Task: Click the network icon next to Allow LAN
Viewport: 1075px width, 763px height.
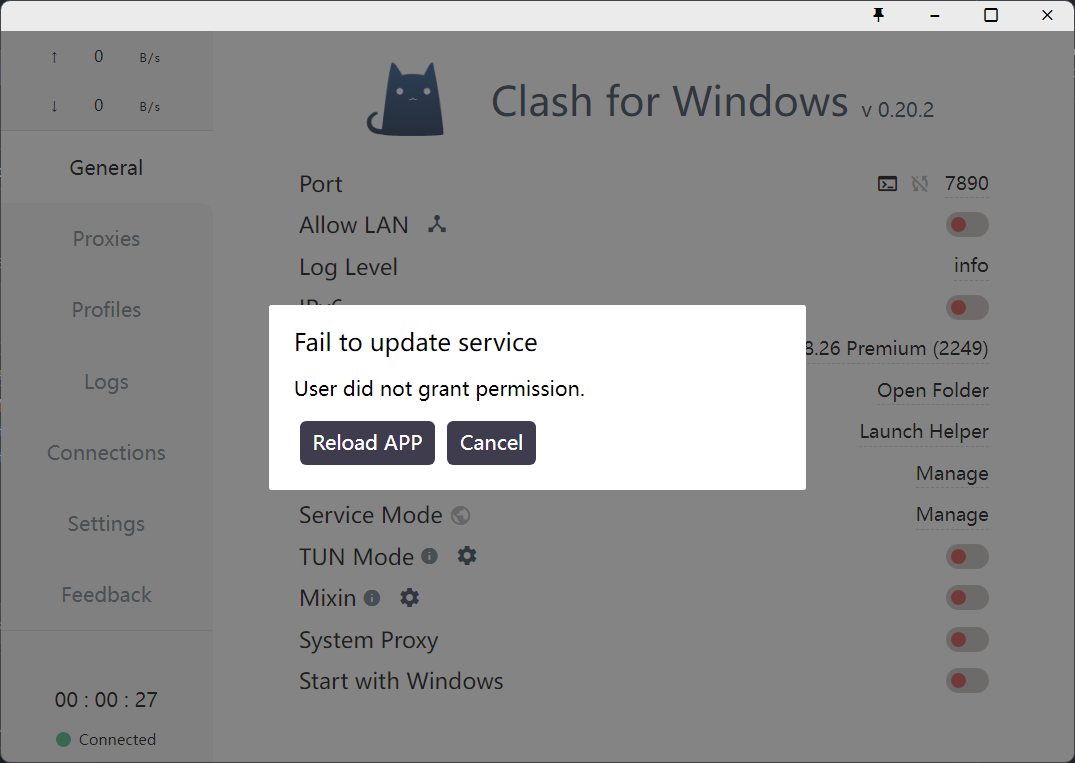Action: click(437, 224)
